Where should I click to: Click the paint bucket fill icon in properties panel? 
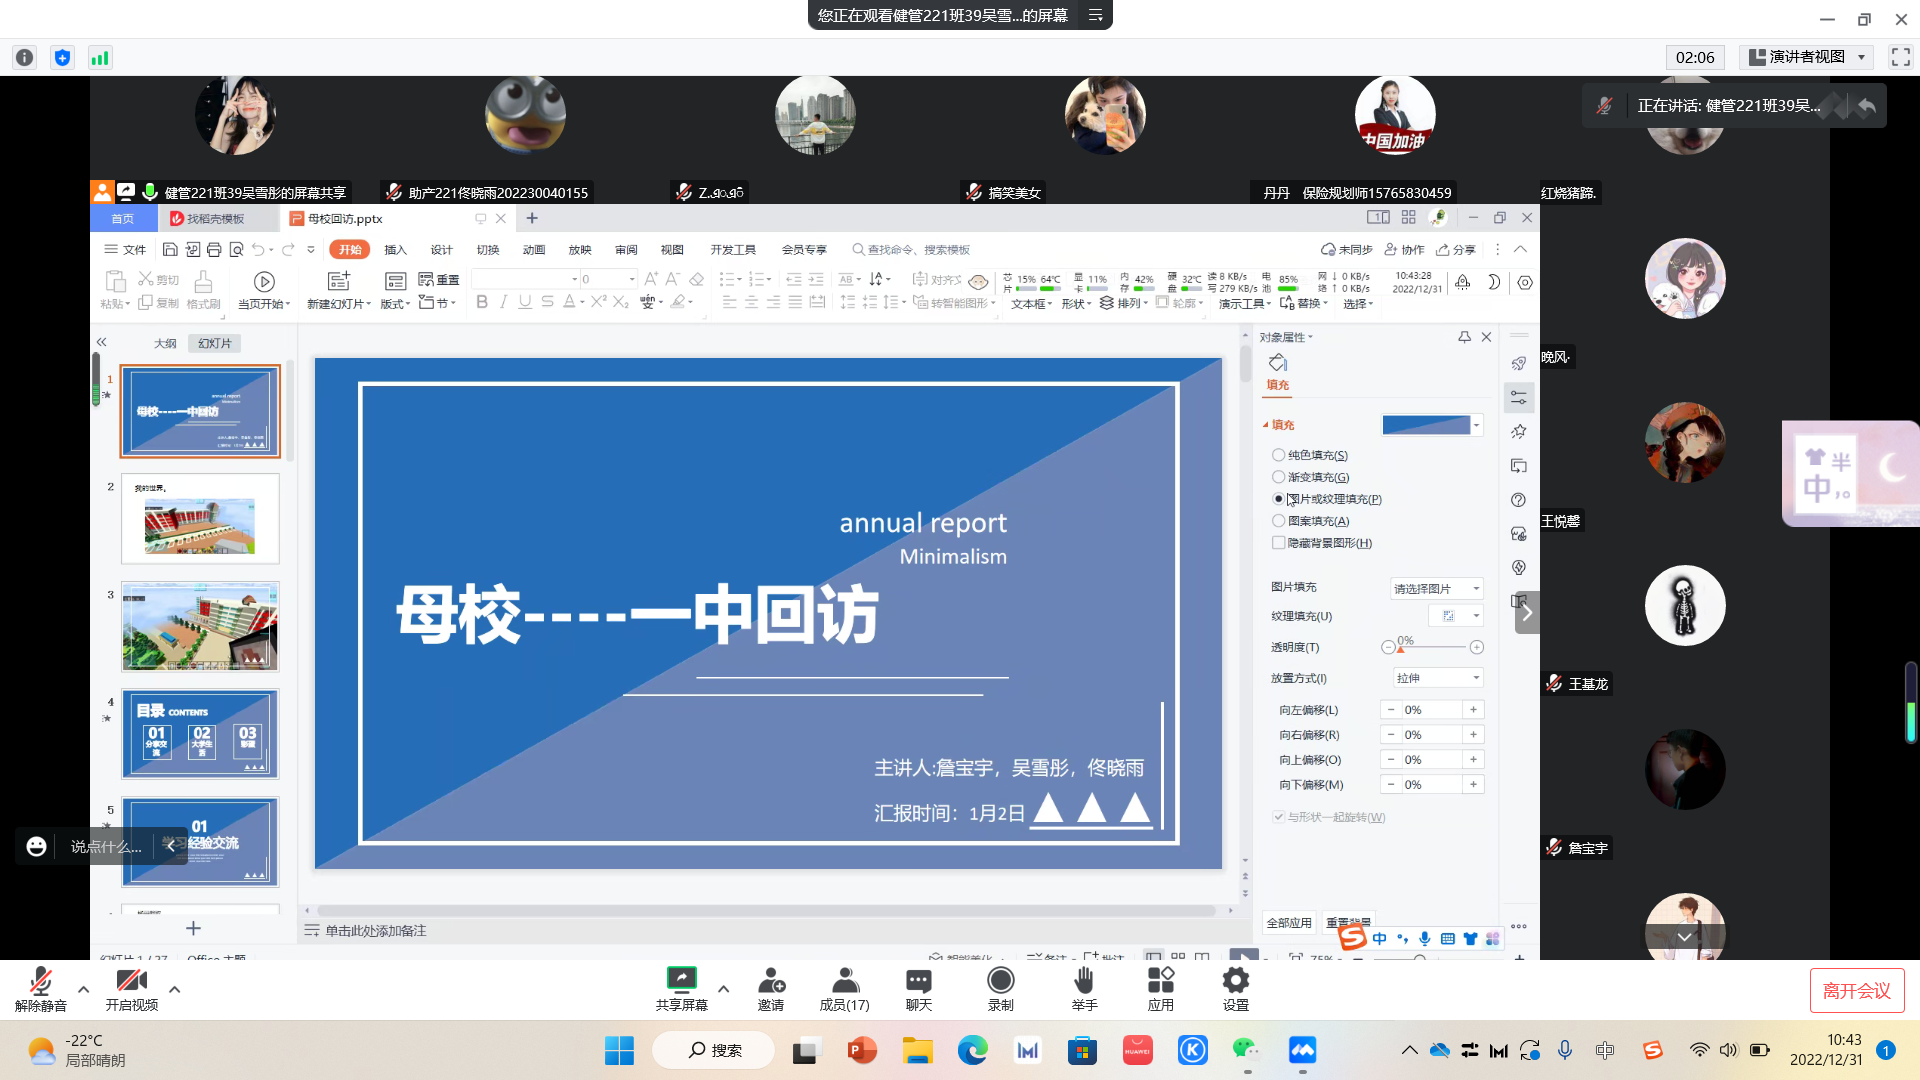(1278, 363)
